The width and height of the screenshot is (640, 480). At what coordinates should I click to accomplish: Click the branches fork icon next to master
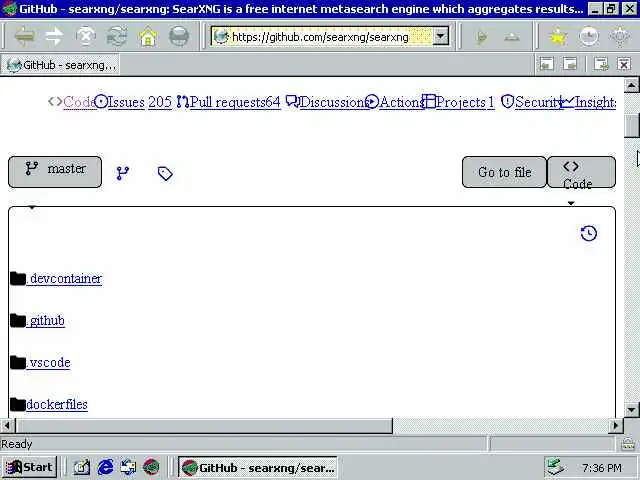click(x=123, y=173)
